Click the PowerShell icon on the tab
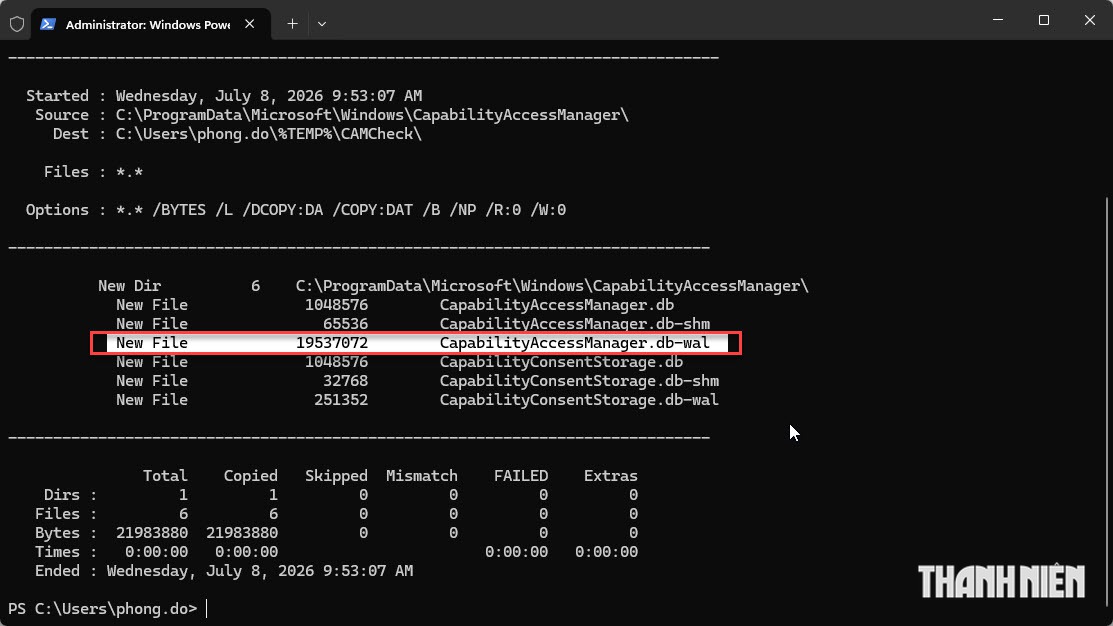Image resolution: width=1113 pixels, height=626 pixels. point(48,24)
